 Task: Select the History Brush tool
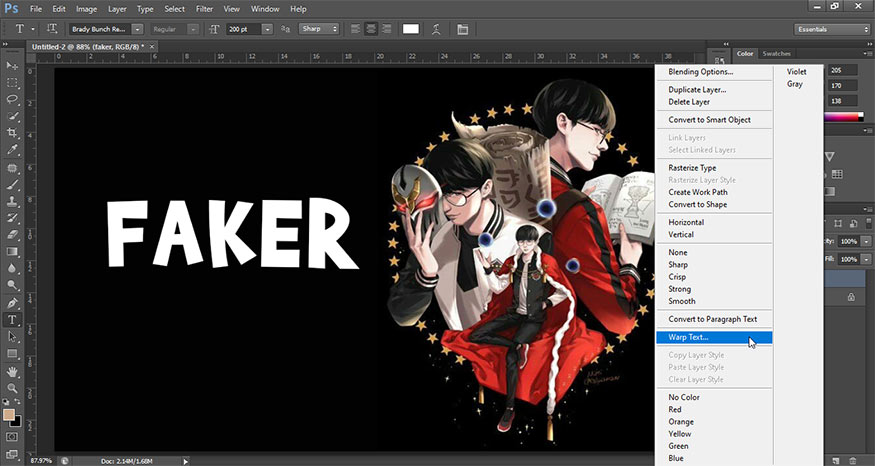12,218
